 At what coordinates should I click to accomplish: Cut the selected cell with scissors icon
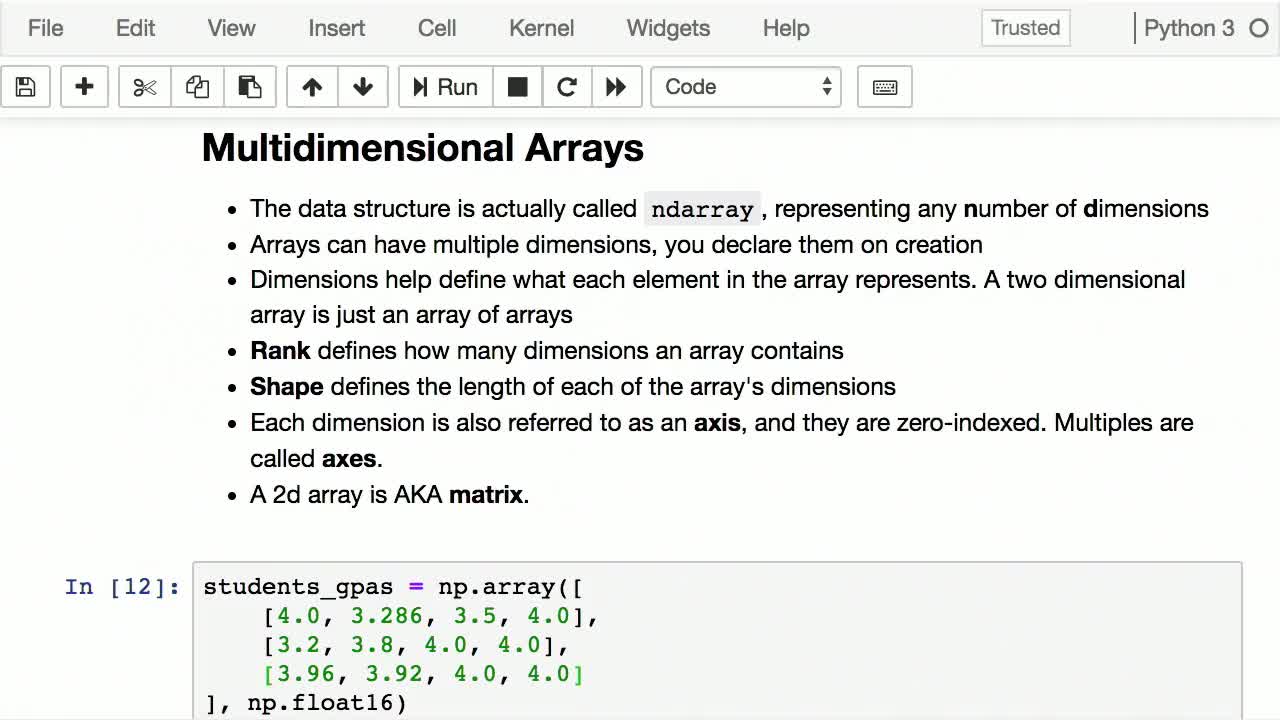144,87
